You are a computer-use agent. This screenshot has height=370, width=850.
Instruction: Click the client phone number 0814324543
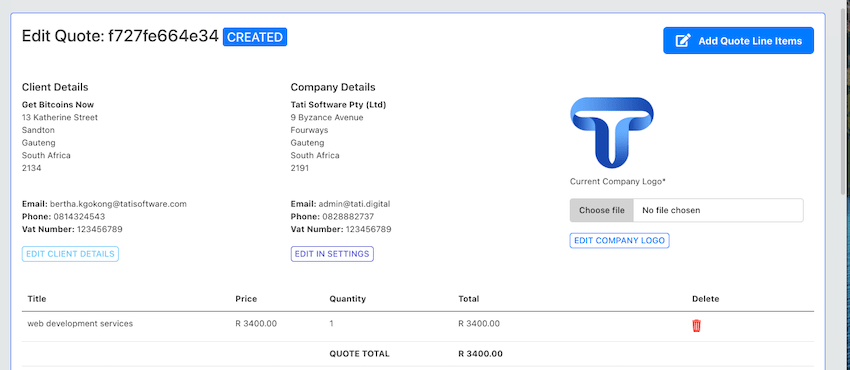[79, 217]
